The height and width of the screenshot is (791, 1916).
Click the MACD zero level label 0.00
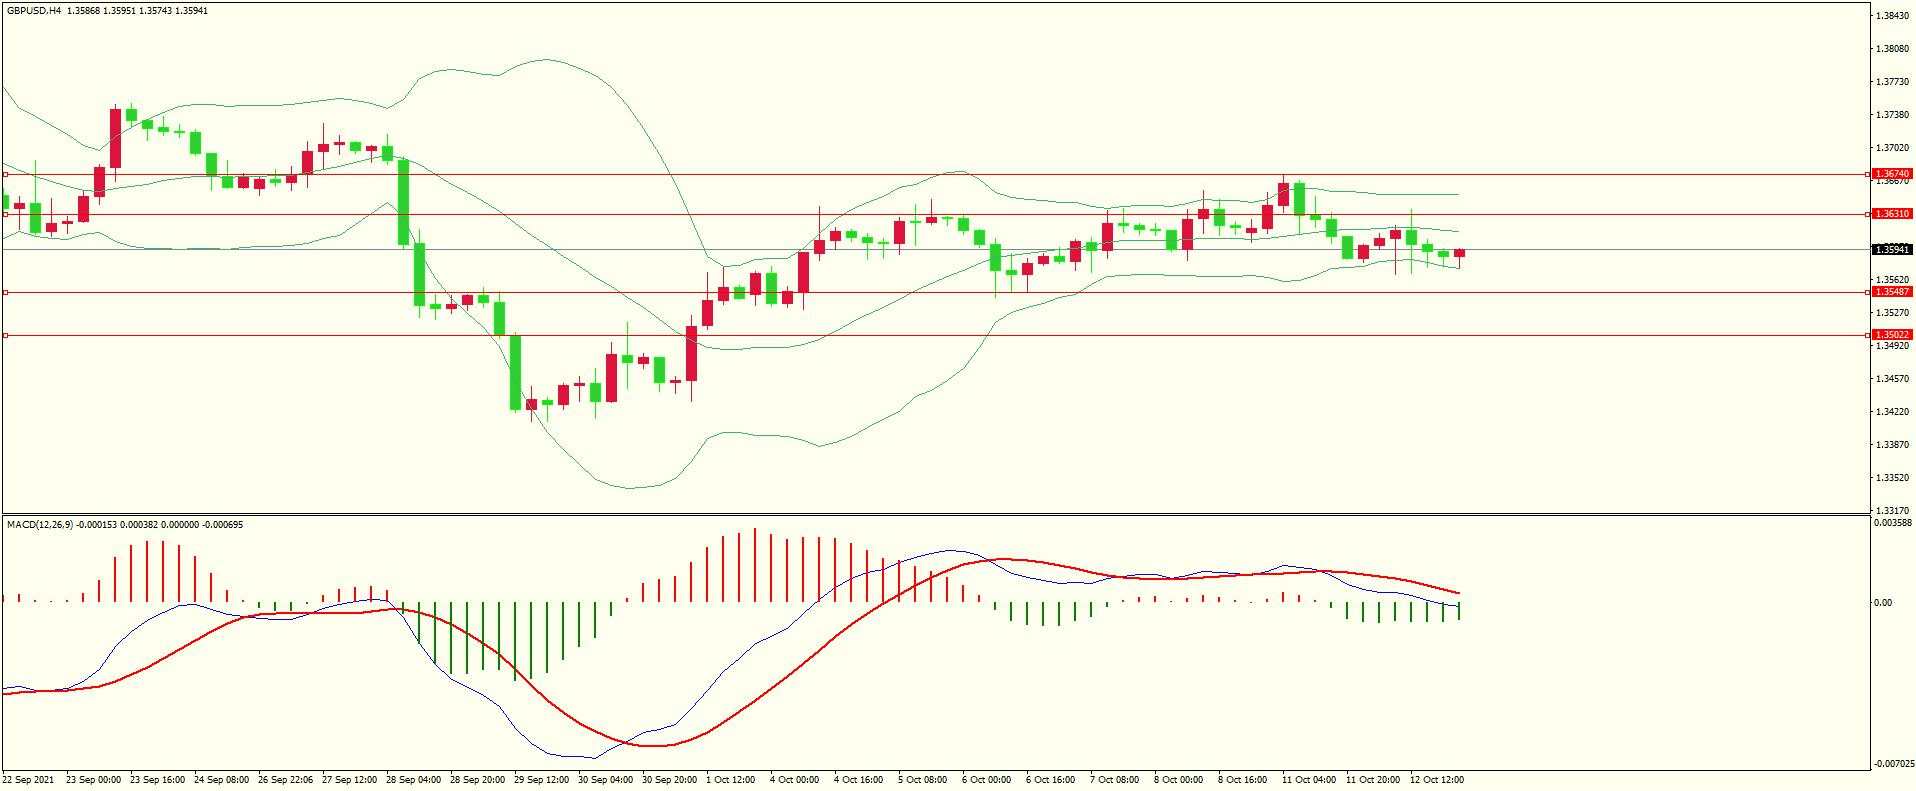[x=1883, y=602]
